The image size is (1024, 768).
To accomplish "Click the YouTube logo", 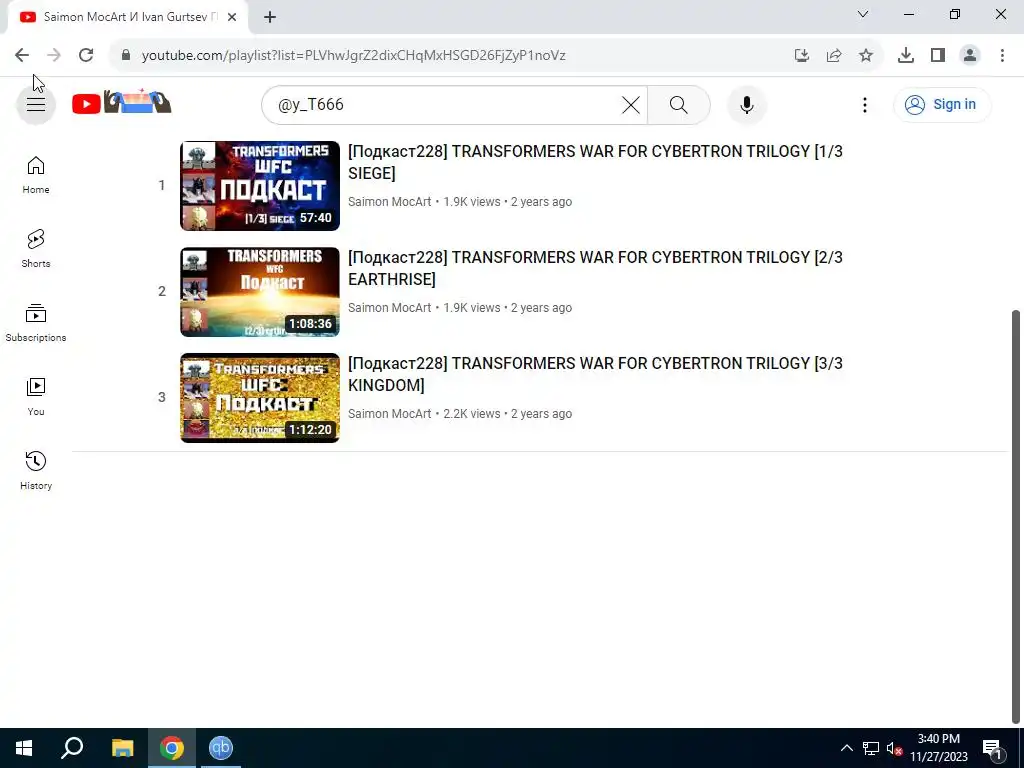I will coord(121,103).
